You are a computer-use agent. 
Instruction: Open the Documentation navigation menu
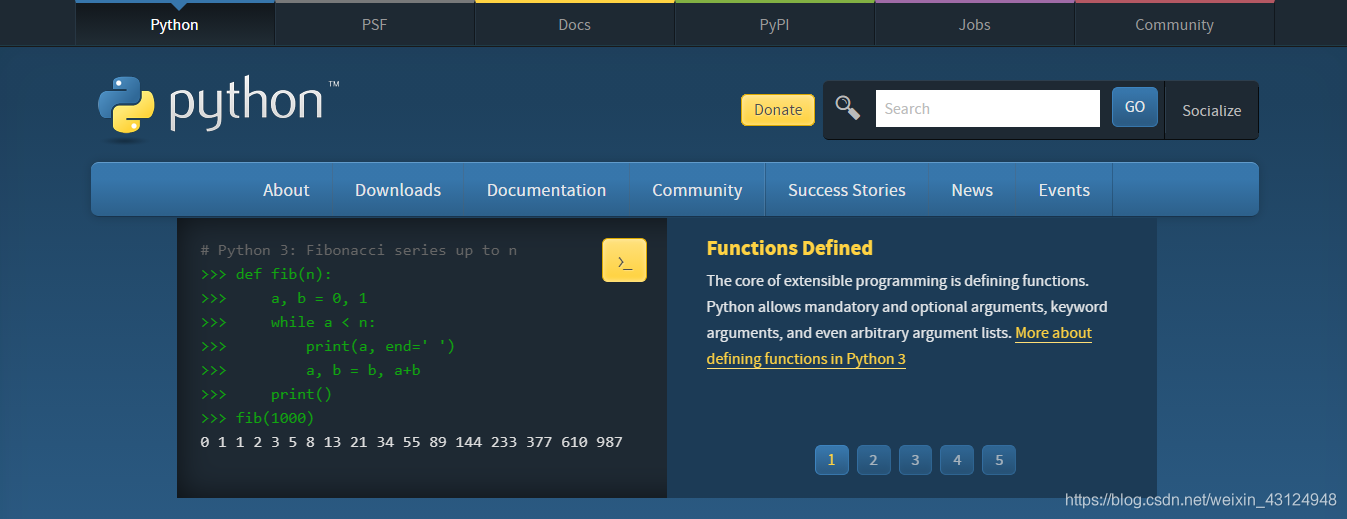coord(546,190)
